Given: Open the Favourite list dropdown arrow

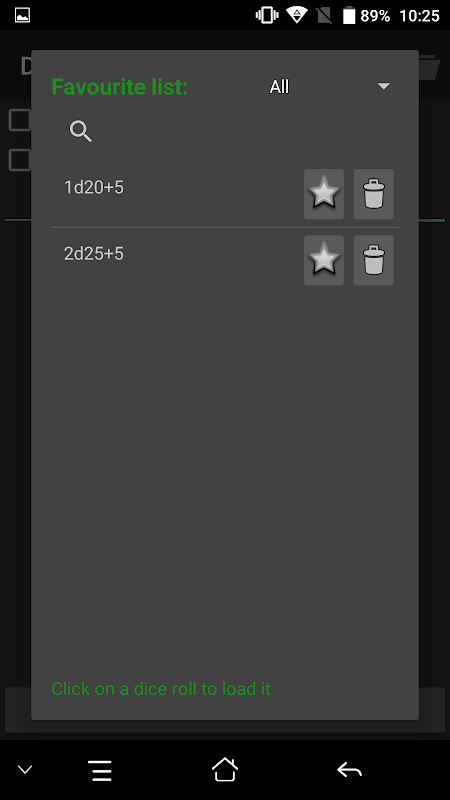Looking at the screenshot, I should (x=384, y=86).
